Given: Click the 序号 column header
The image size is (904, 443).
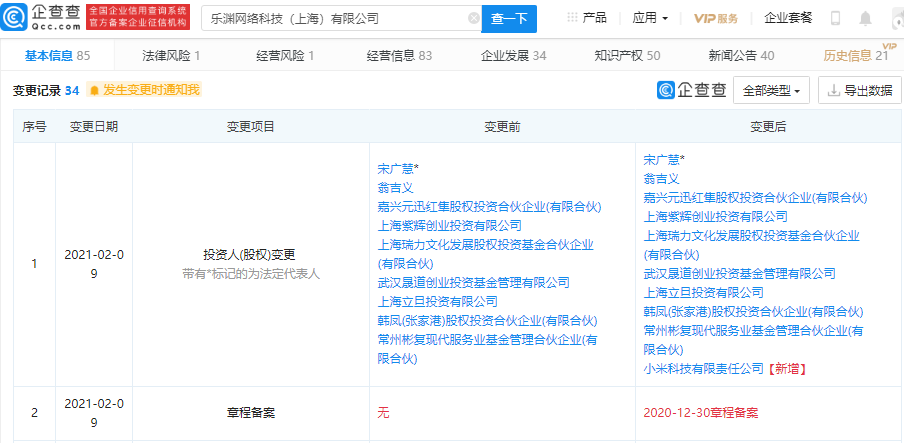Looking at the screenshot, I should tap(35, 126).
